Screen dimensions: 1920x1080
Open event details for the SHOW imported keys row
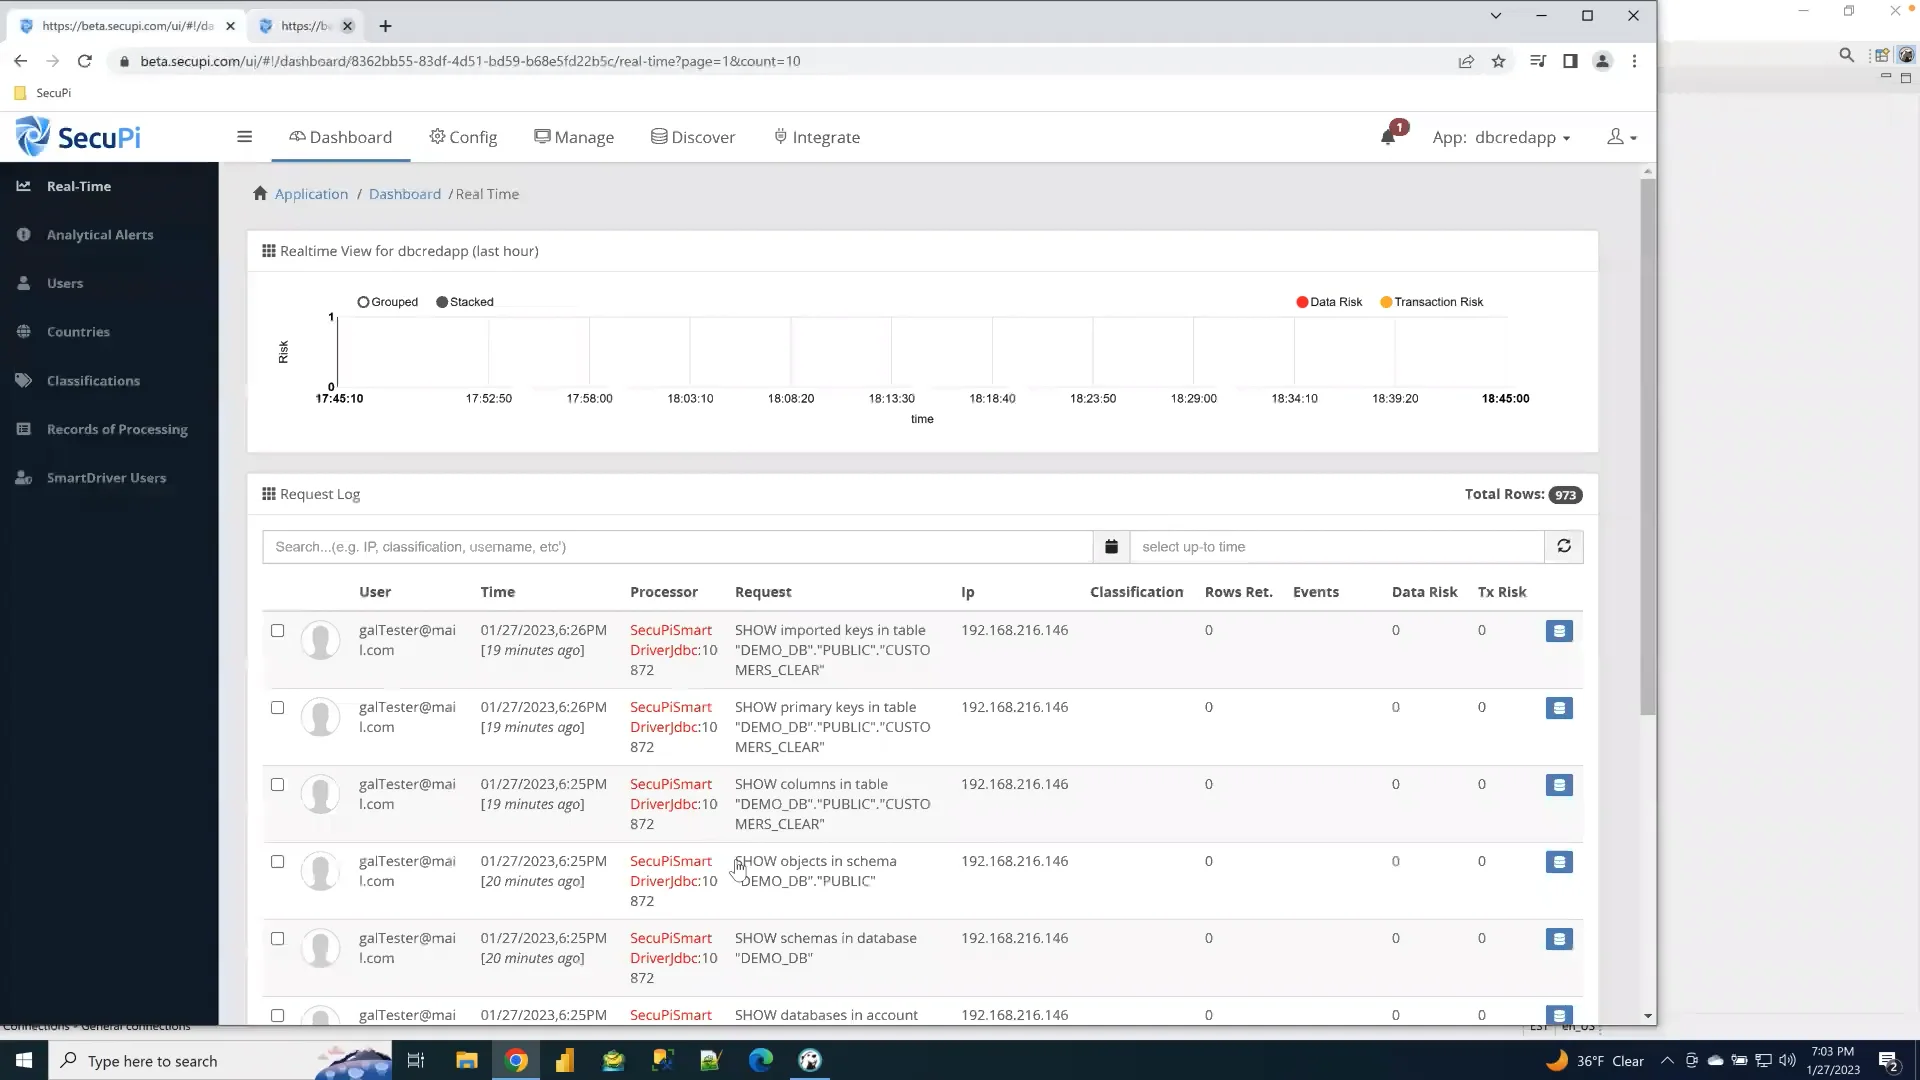point(1559,631)
